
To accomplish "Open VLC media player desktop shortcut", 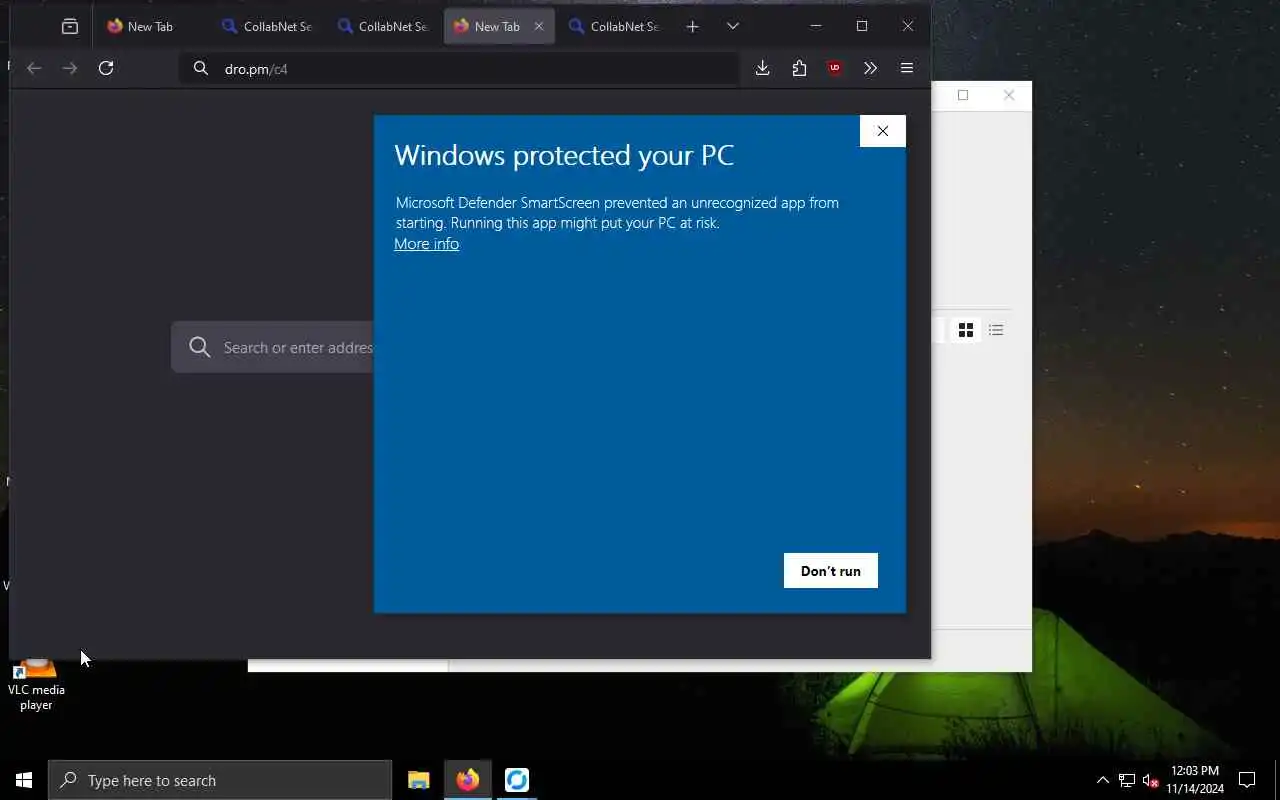I will pos(36,685).
